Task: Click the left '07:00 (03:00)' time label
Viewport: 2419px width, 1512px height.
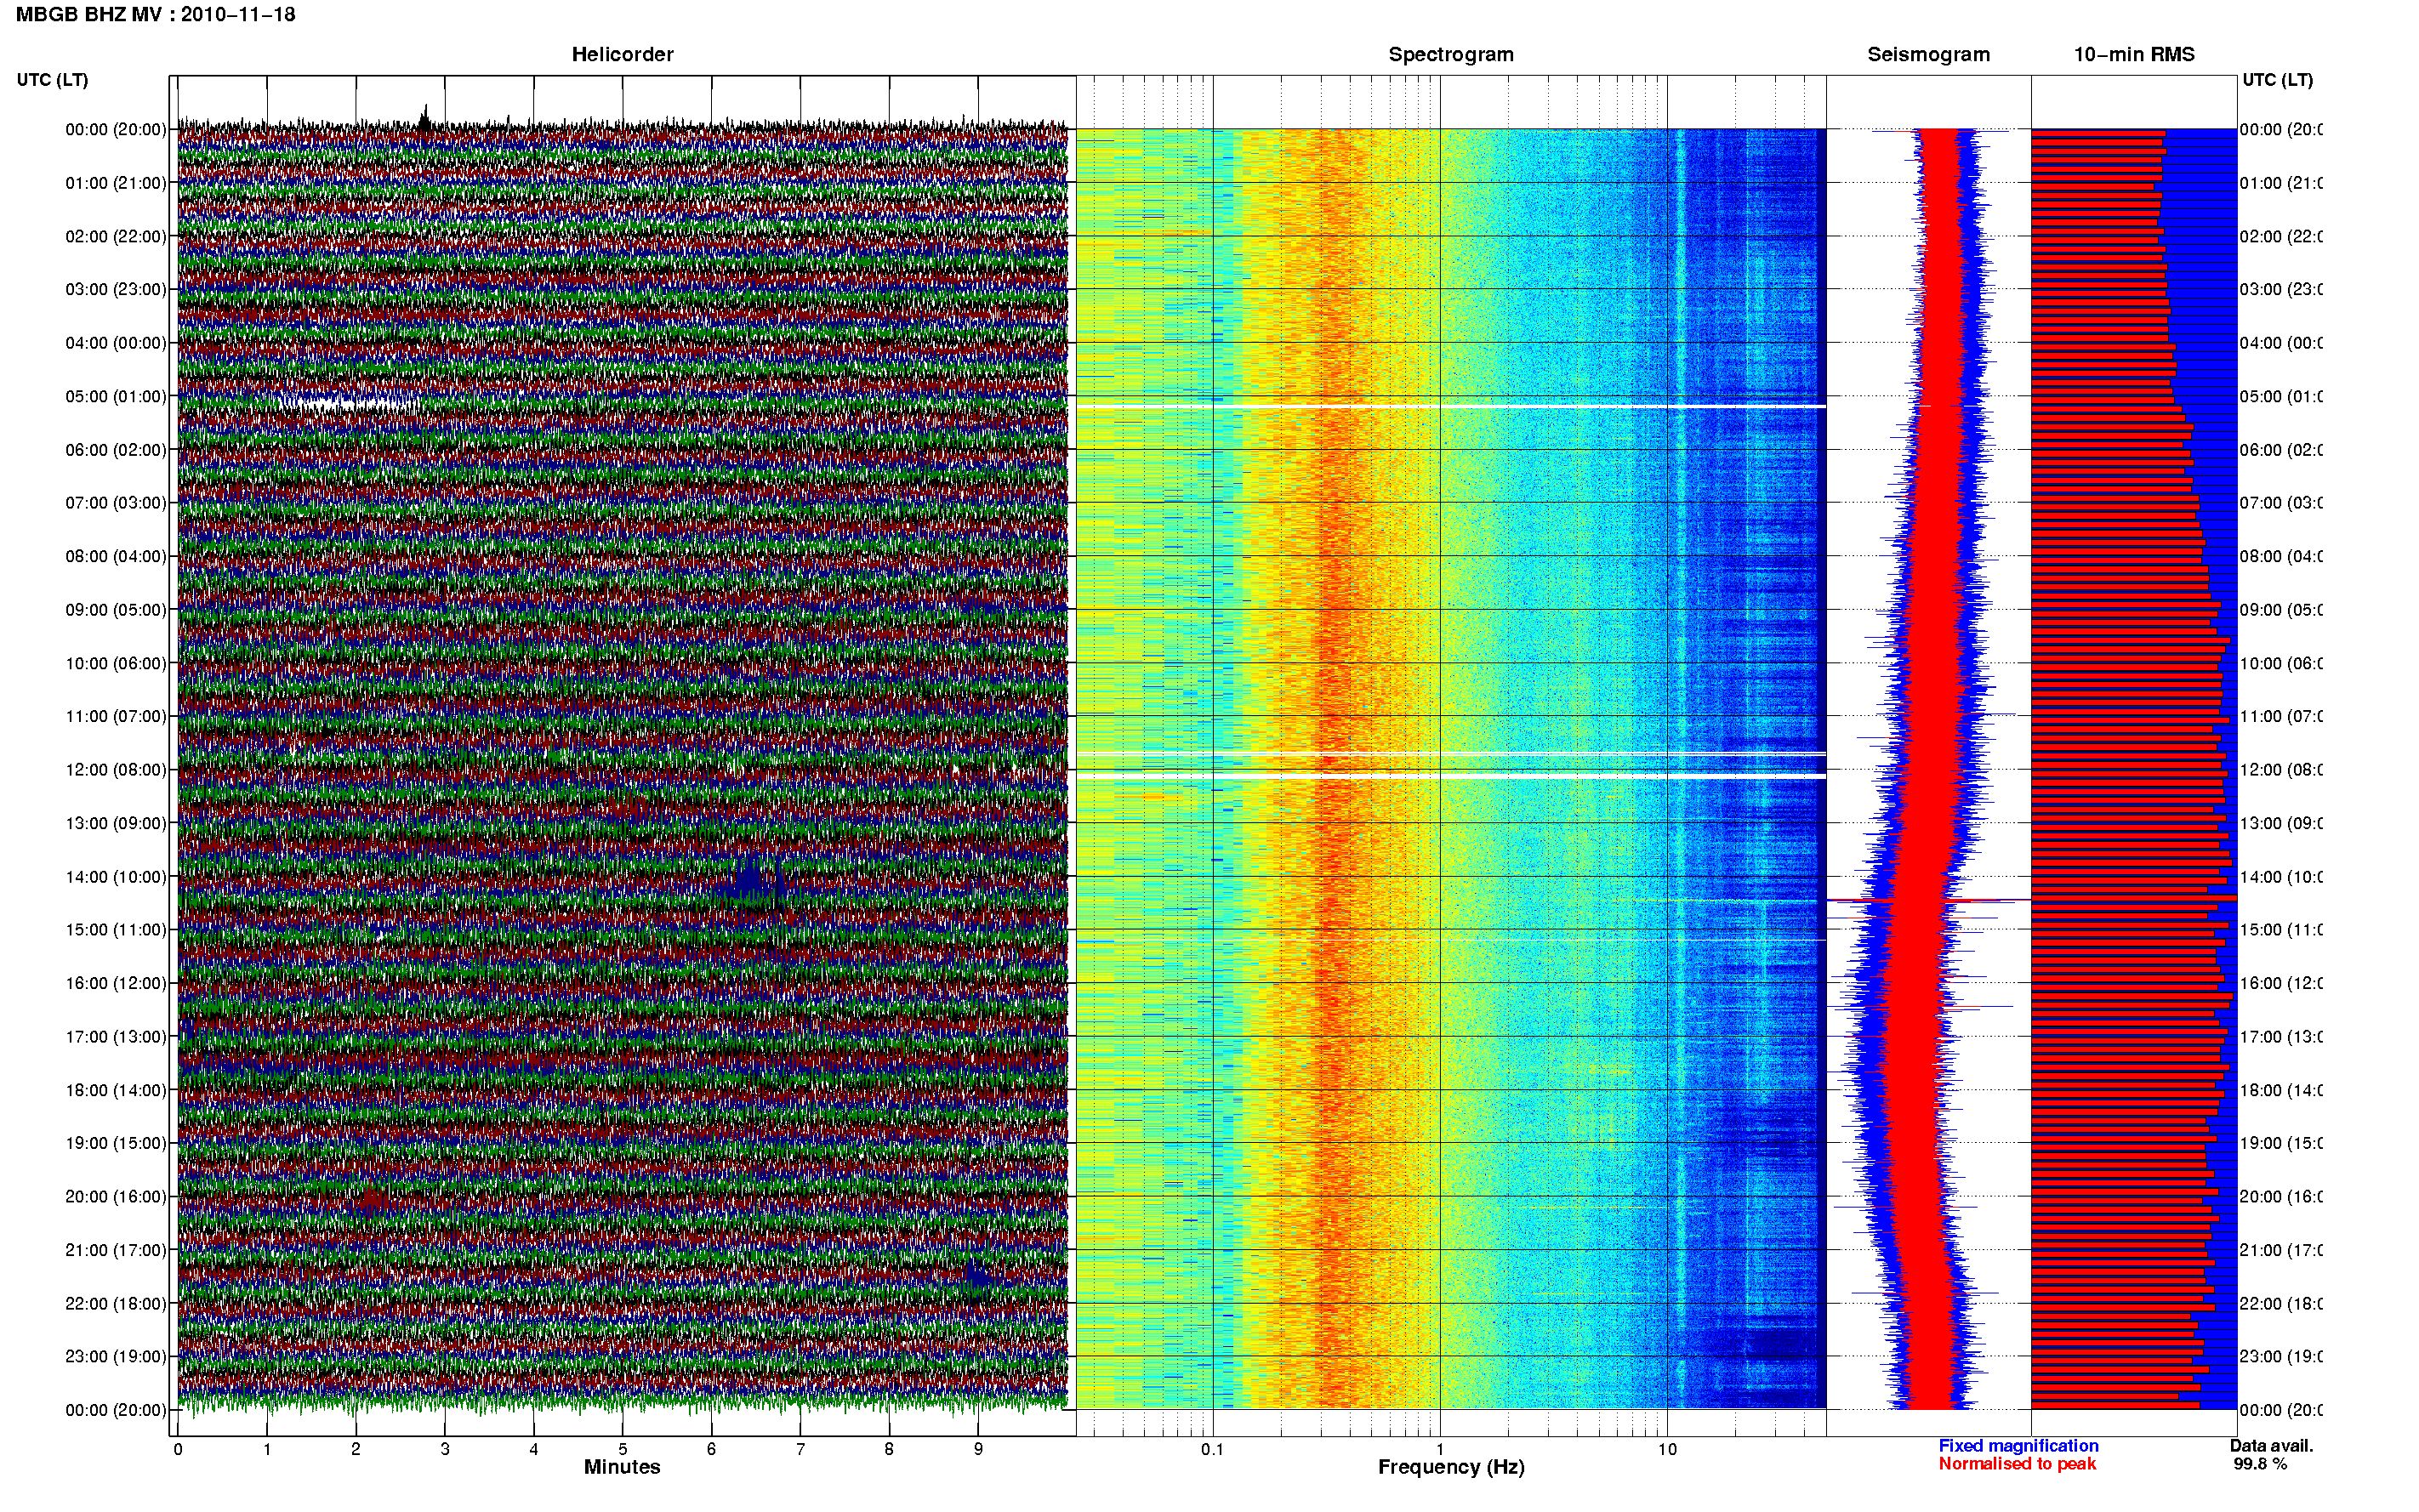Action: [x=116, y=502]
